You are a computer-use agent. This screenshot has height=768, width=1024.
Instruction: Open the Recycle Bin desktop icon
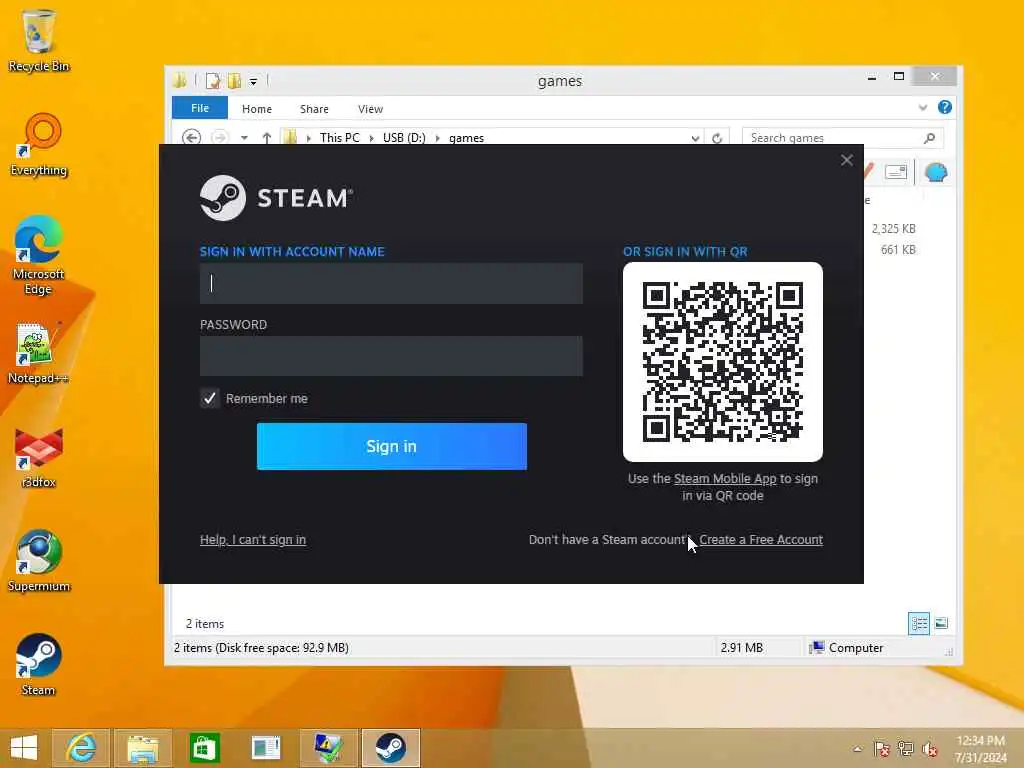39,40
